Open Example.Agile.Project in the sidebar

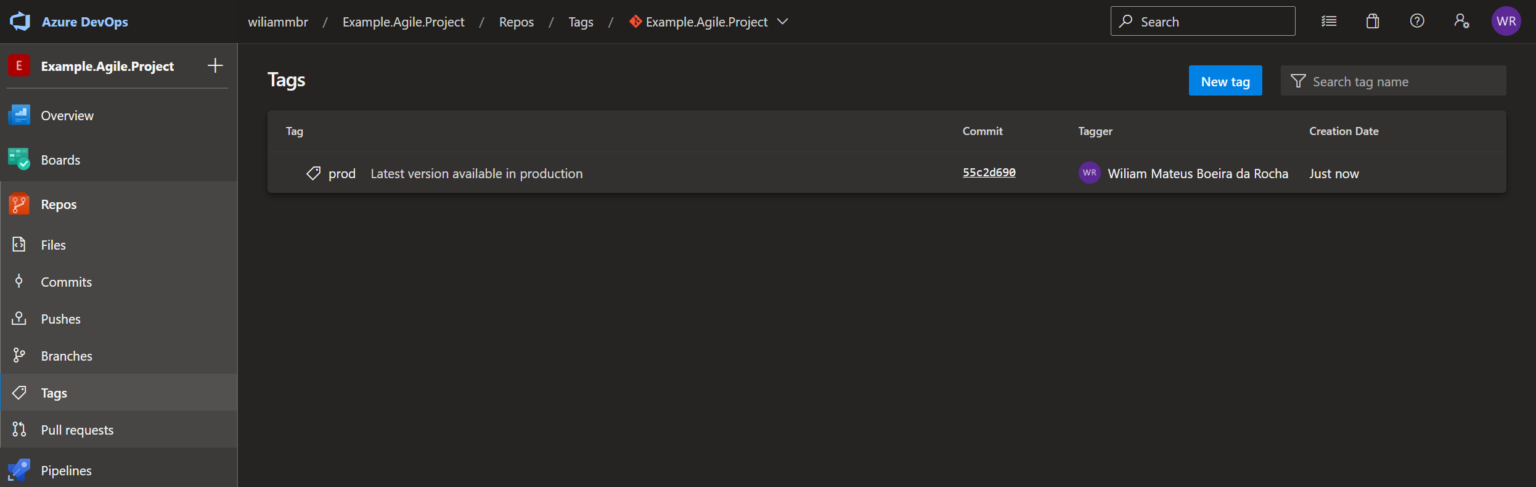107,66
